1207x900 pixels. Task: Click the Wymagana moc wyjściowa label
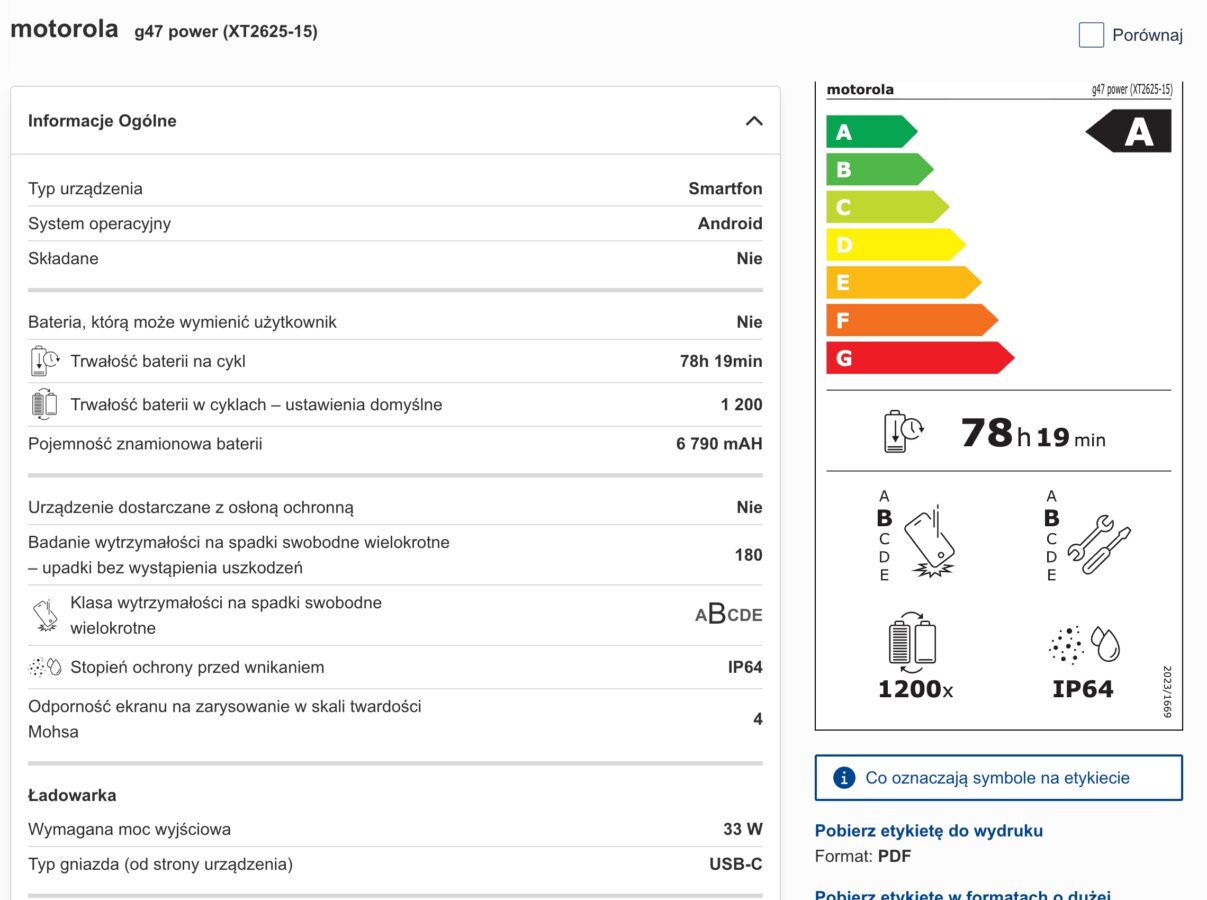point(129,829)
